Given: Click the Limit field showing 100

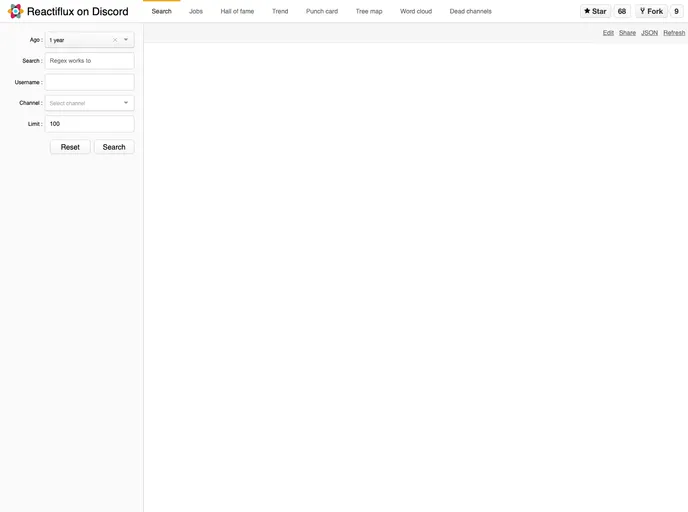Looking at the screenshot, I should point(90,124).
